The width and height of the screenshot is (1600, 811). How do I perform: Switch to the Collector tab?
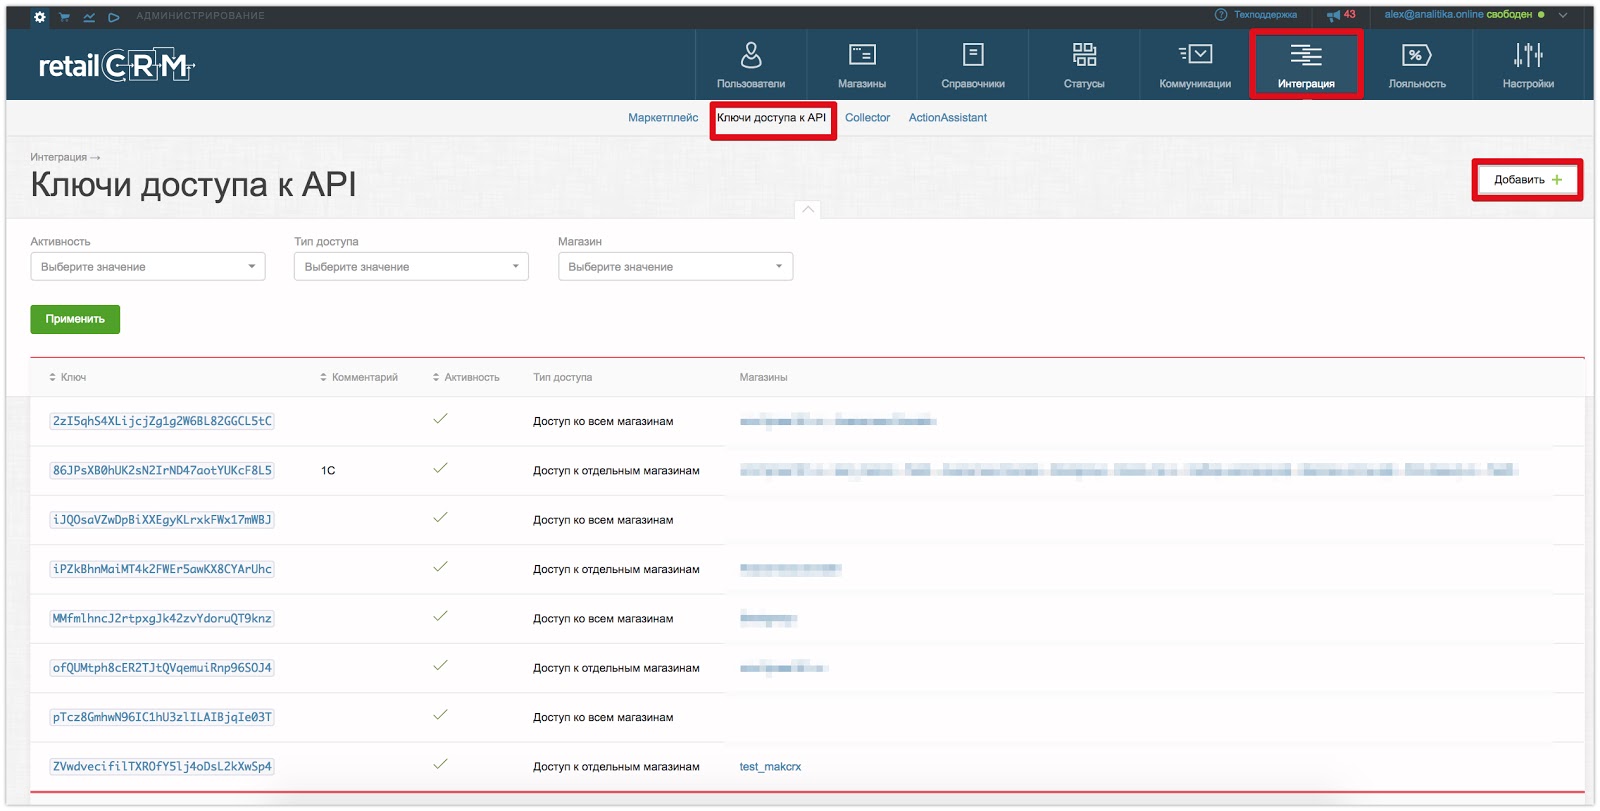867,118
